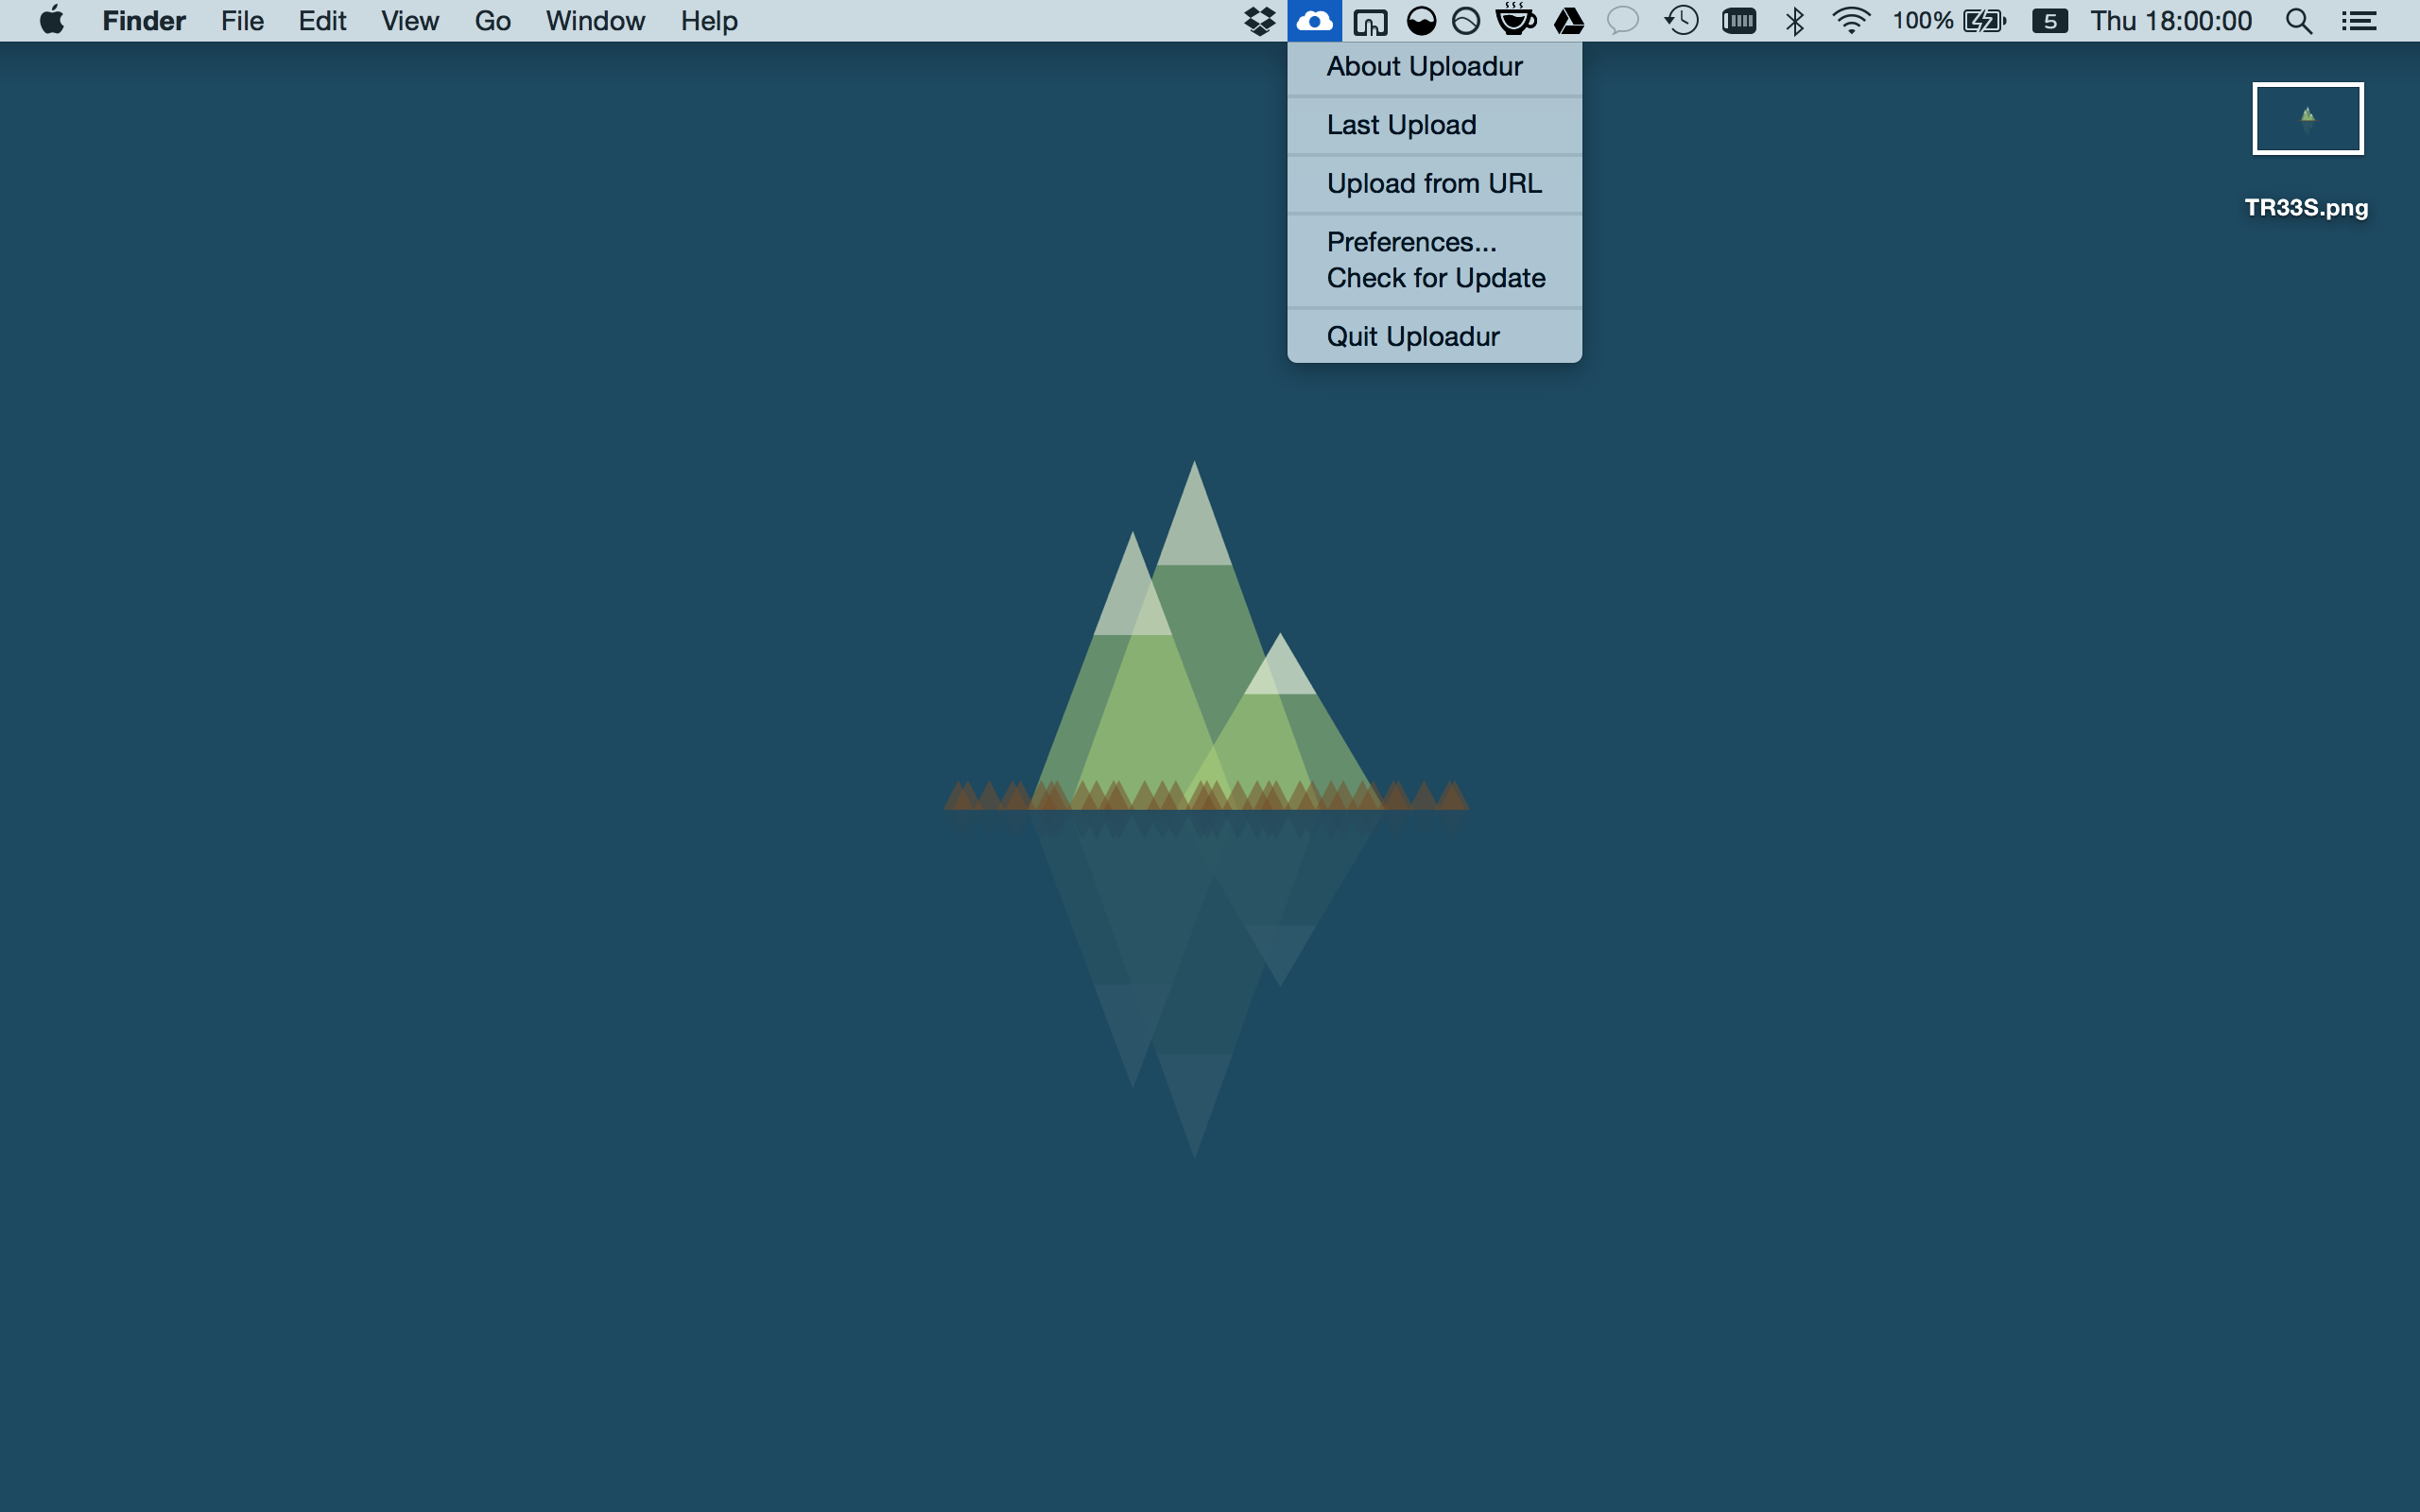Viewport: 2420px width, 1512px height.
Task: Select the TR33S.png desktop file thumbnail
Action: click(2307, 119)
